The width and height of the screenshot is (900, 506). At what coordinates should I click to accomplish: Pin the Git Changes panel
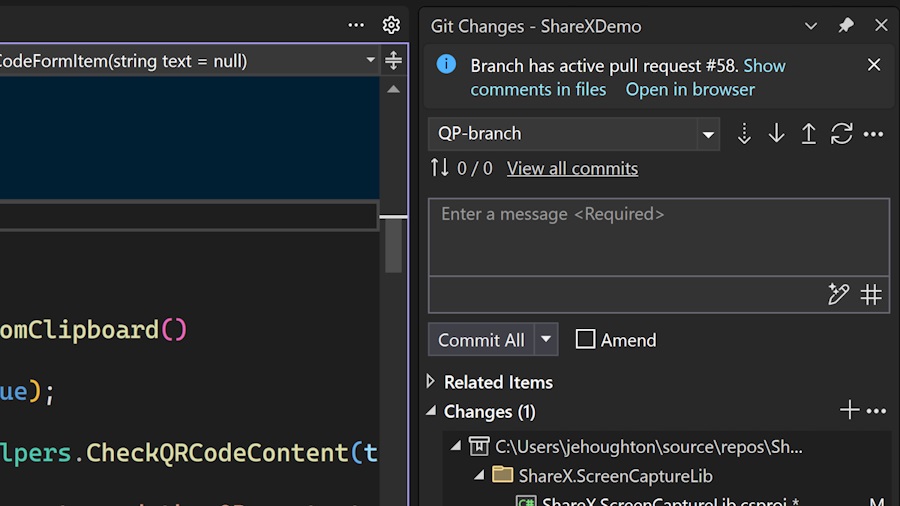pos(846,26)
